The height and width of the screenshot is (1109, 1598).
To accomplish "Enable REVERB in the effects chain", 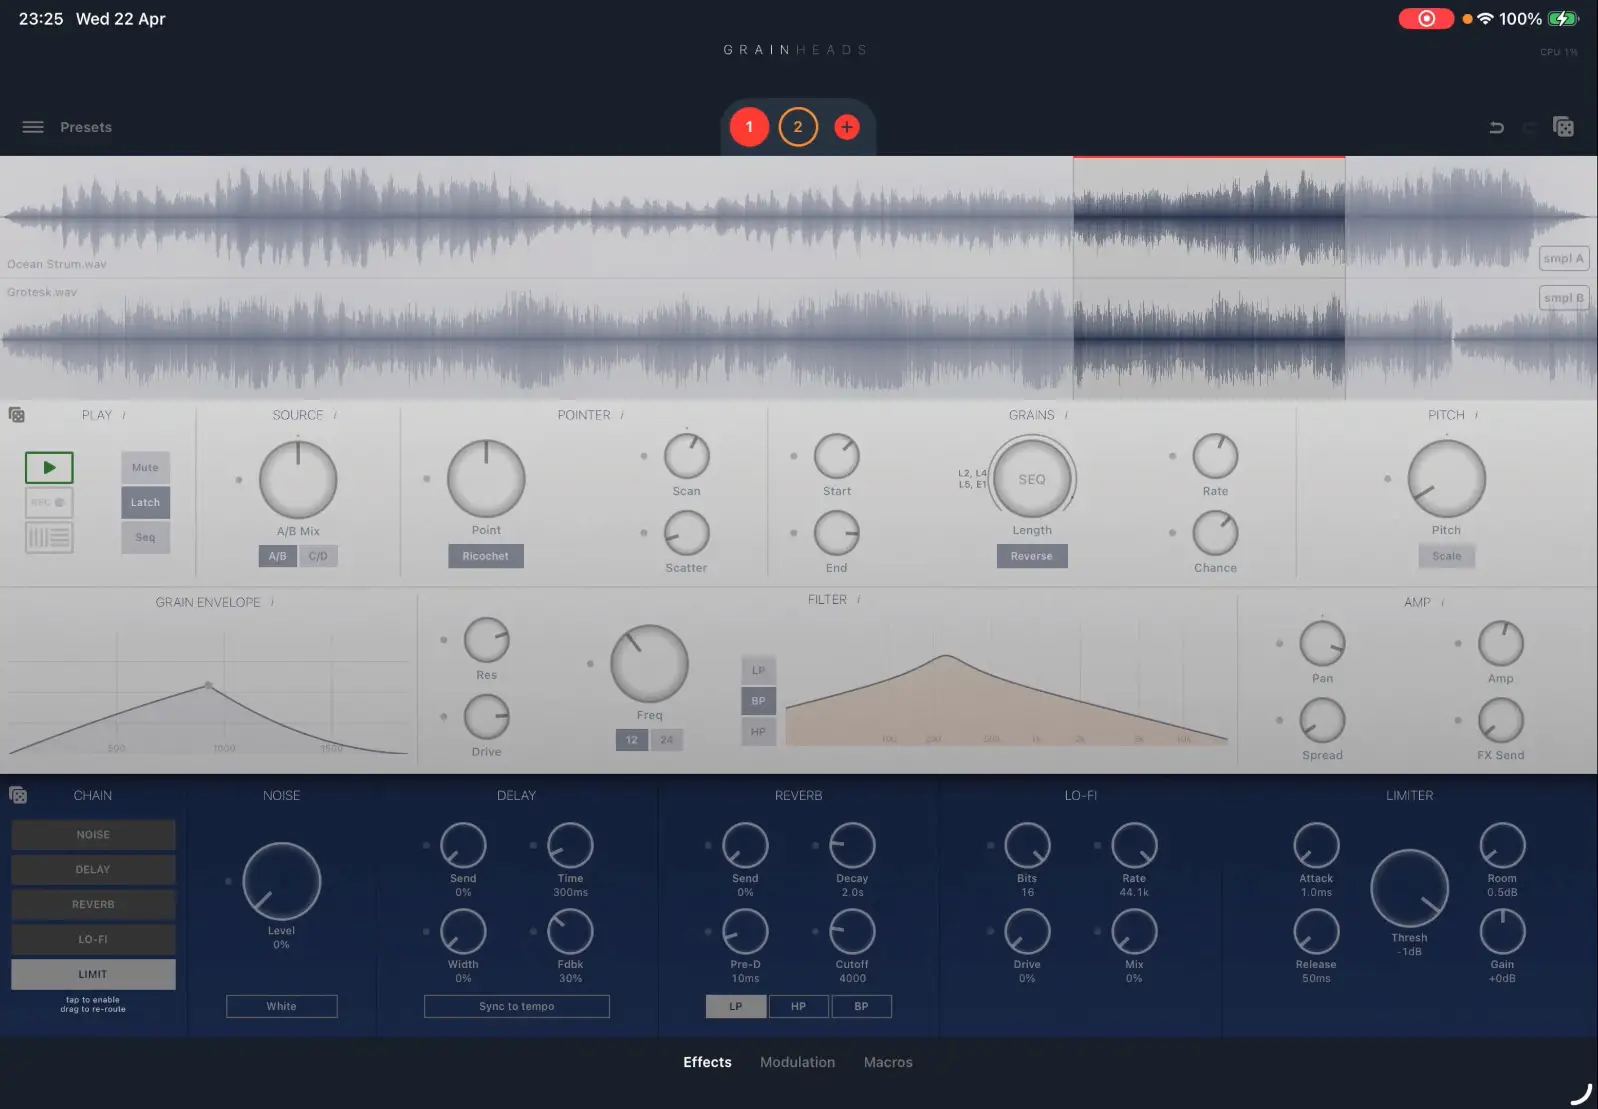I will pyautogui.click(x=93, y=905).
